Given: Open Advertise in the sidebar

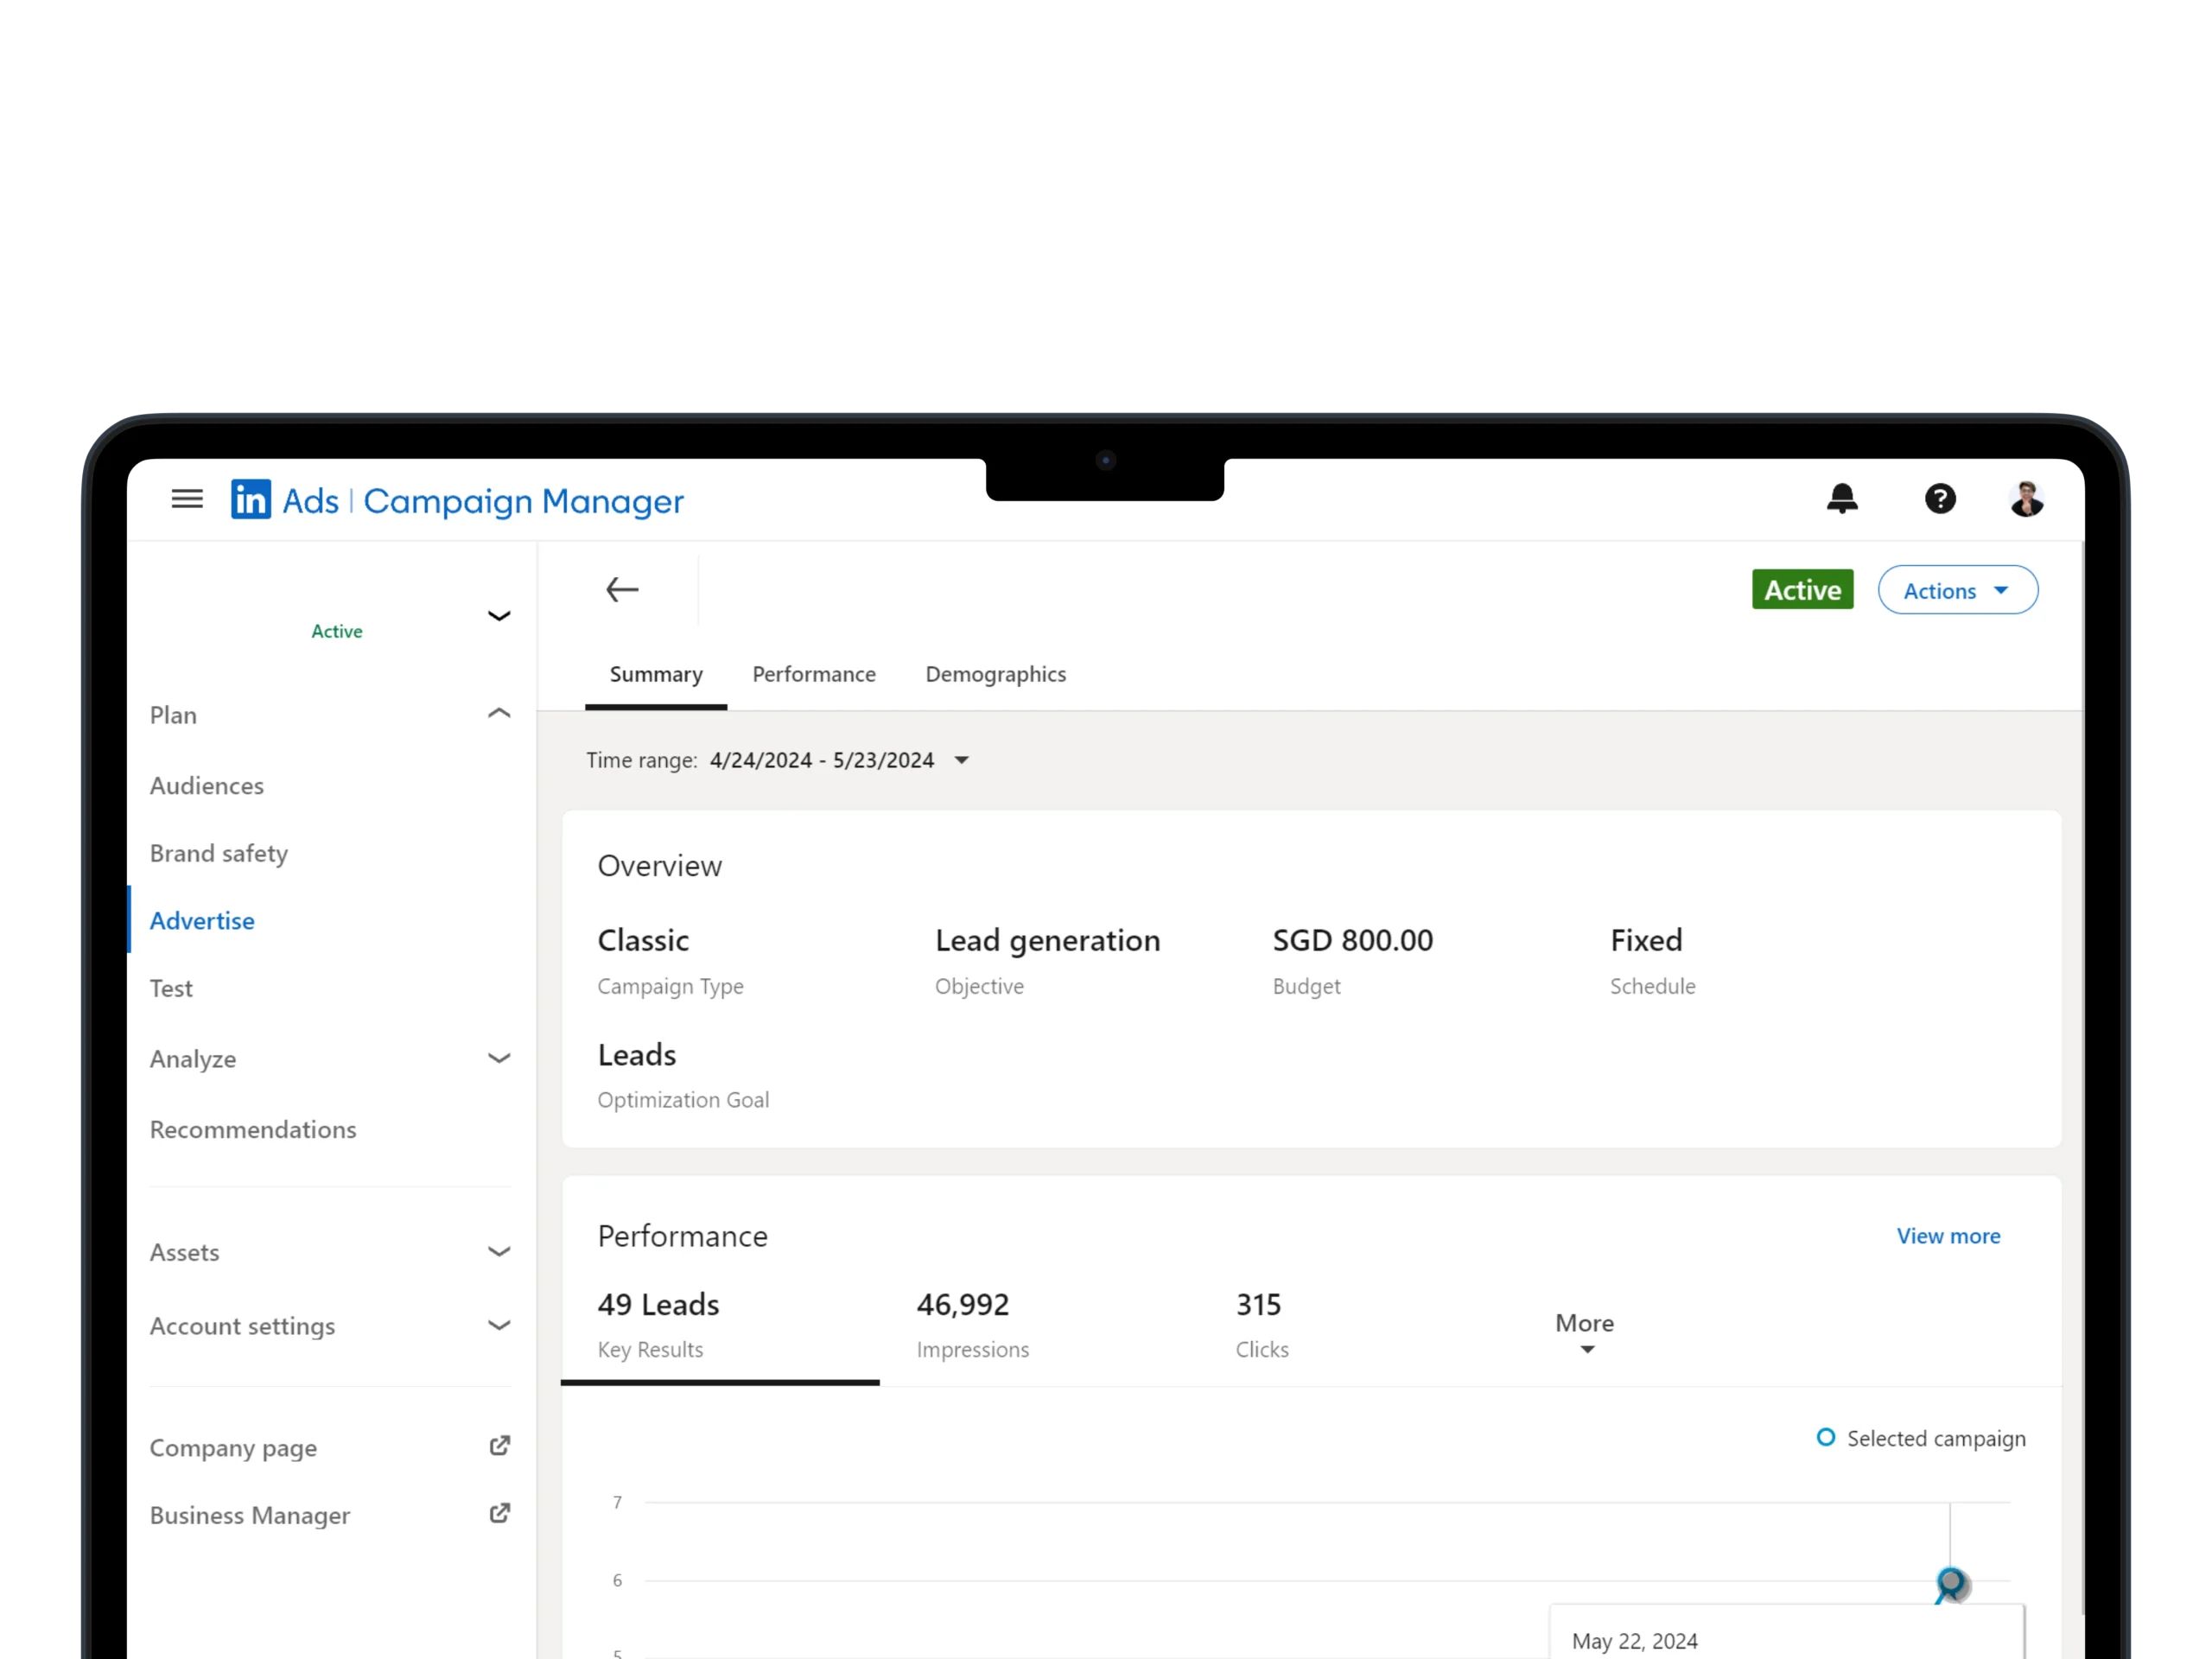Looking at the screenshot, I should point(202,921).
